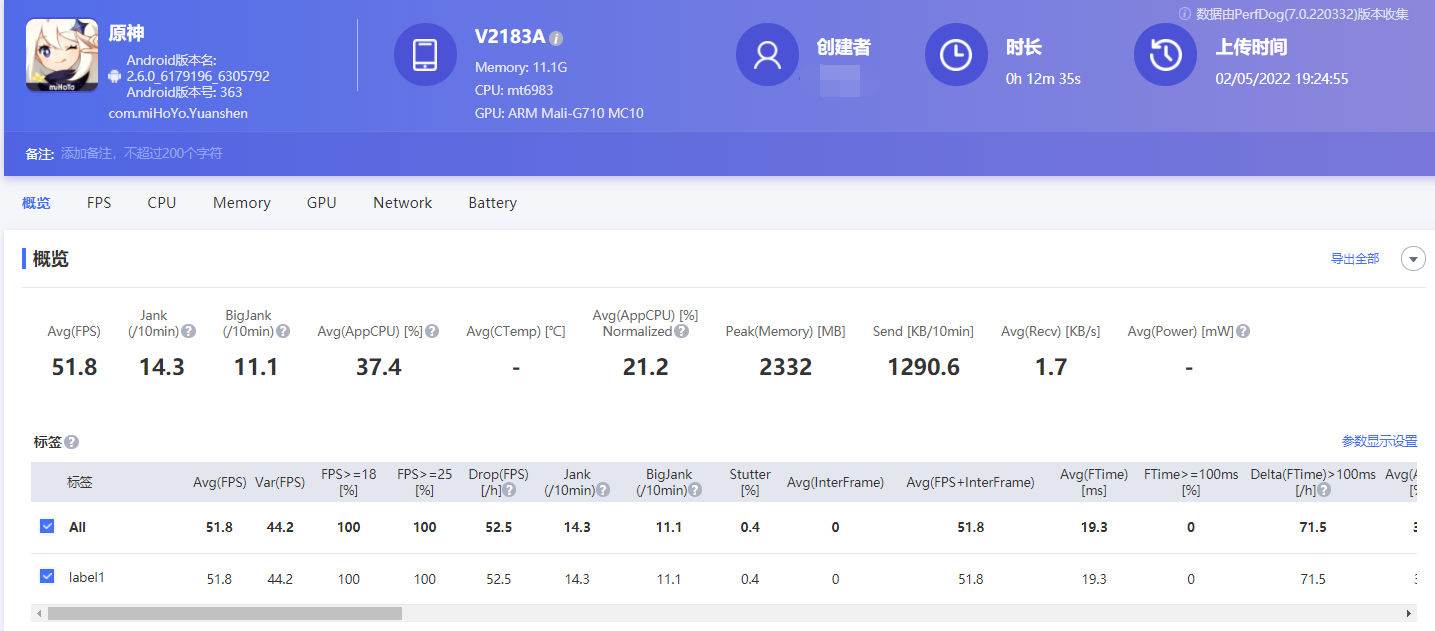The height and width of the screenshot is (631, 1435).
Task: Click the phone device icon
Action: 425,54
